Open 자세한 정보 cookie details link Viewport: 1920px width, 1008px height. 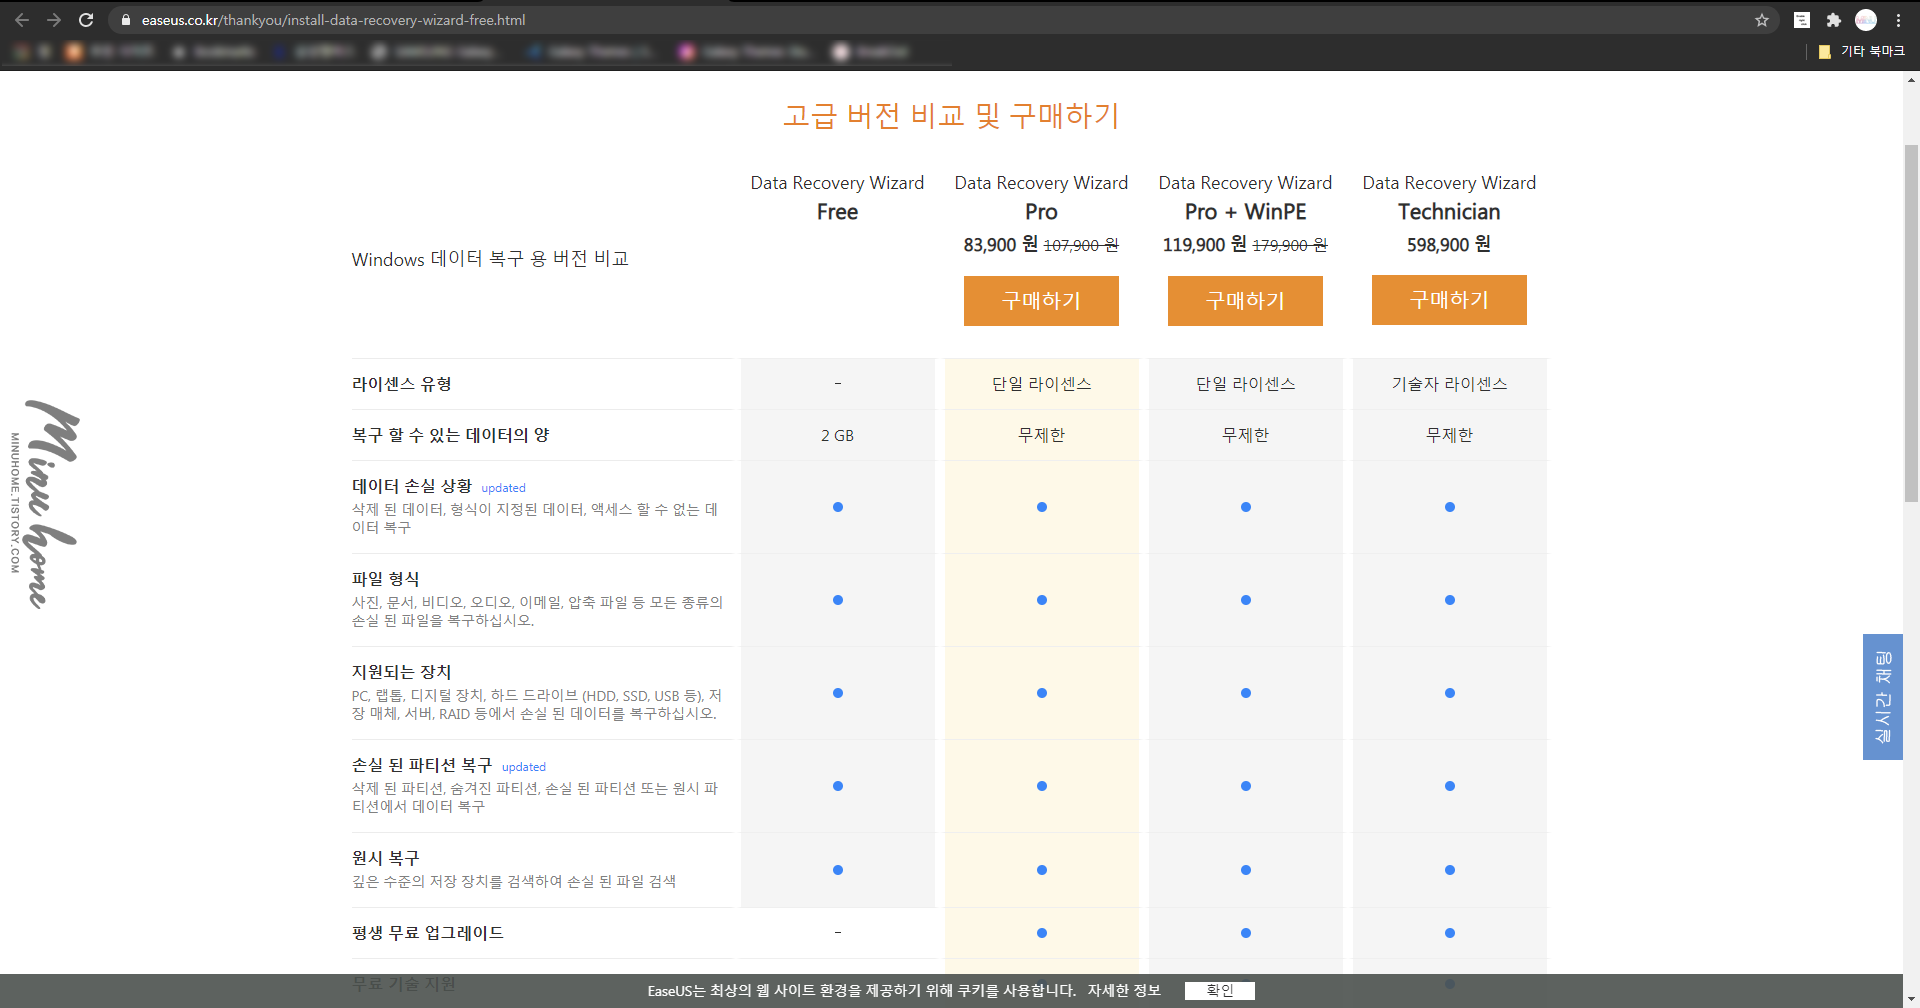[x=1124, y=991]
